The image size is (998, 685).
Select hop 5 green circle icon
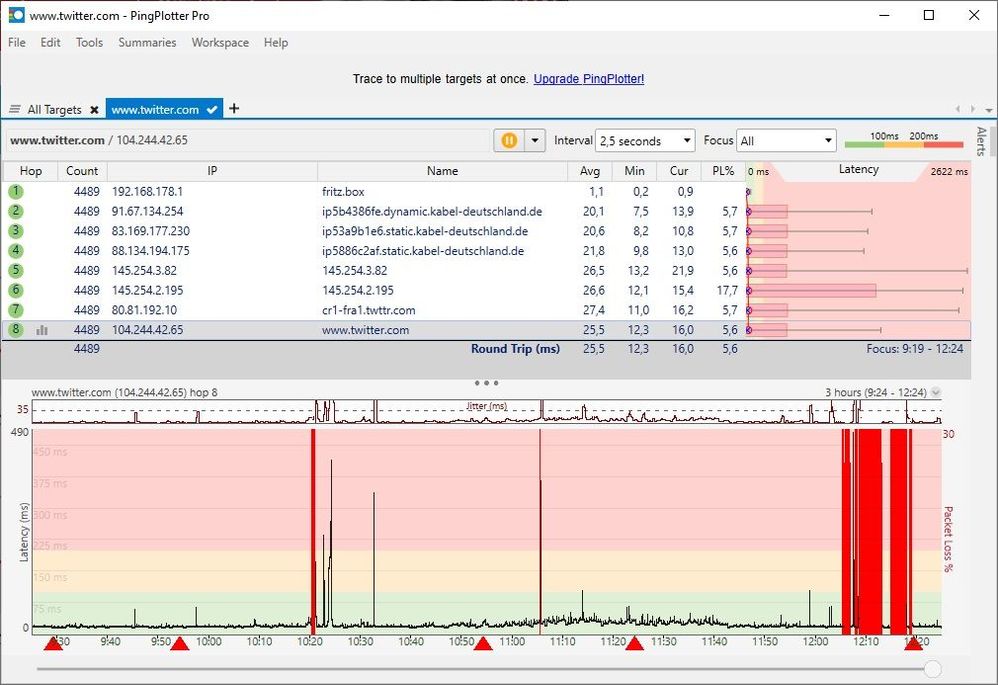coord(15,270)
